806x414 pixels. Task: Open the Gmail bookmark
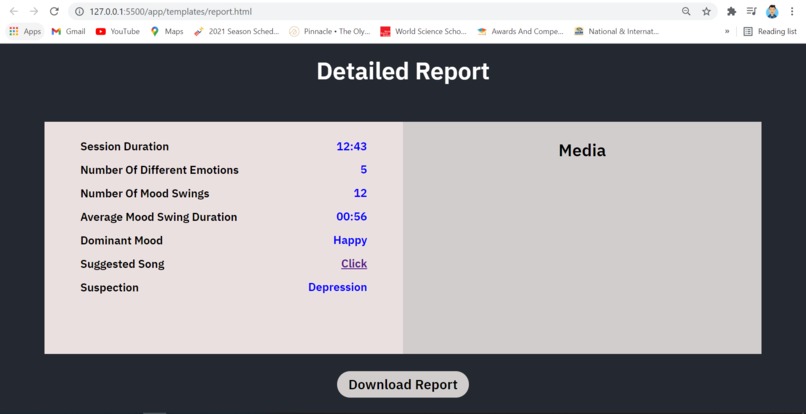point(68,31)
